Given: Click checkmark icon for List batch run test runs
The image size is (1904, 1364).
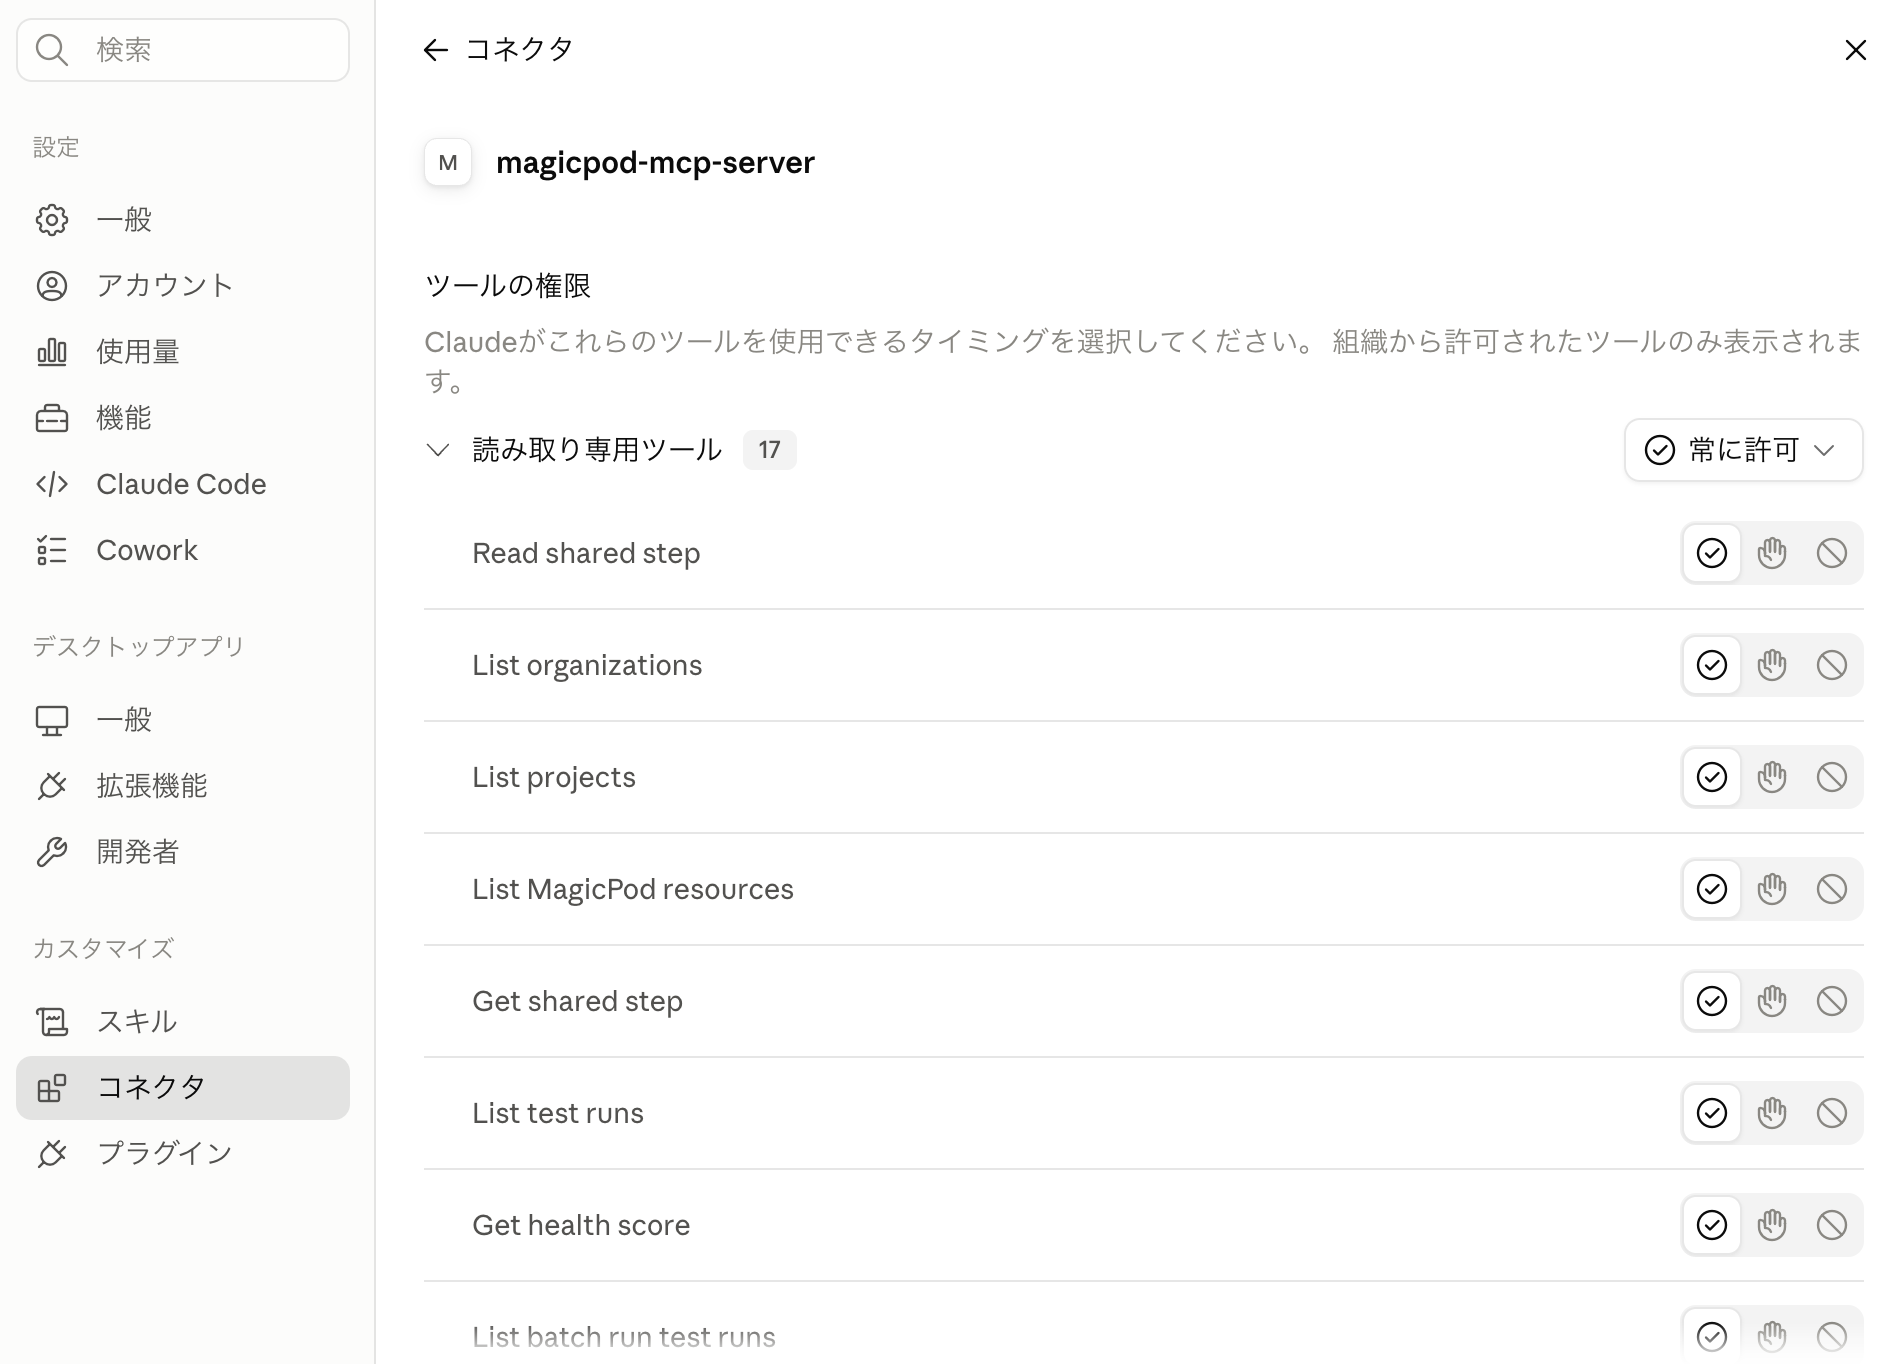Looking at the screenshot, I should (1712, 1336).
